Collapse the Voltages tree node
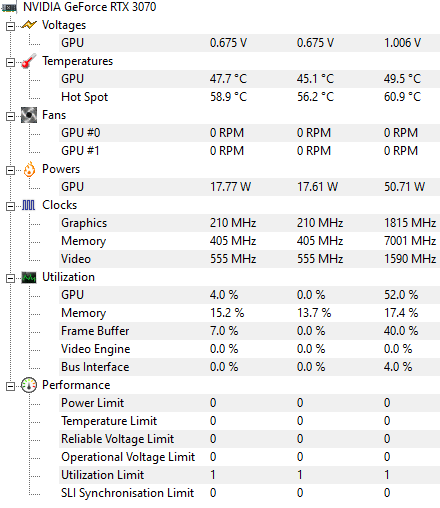 (10, 26)
